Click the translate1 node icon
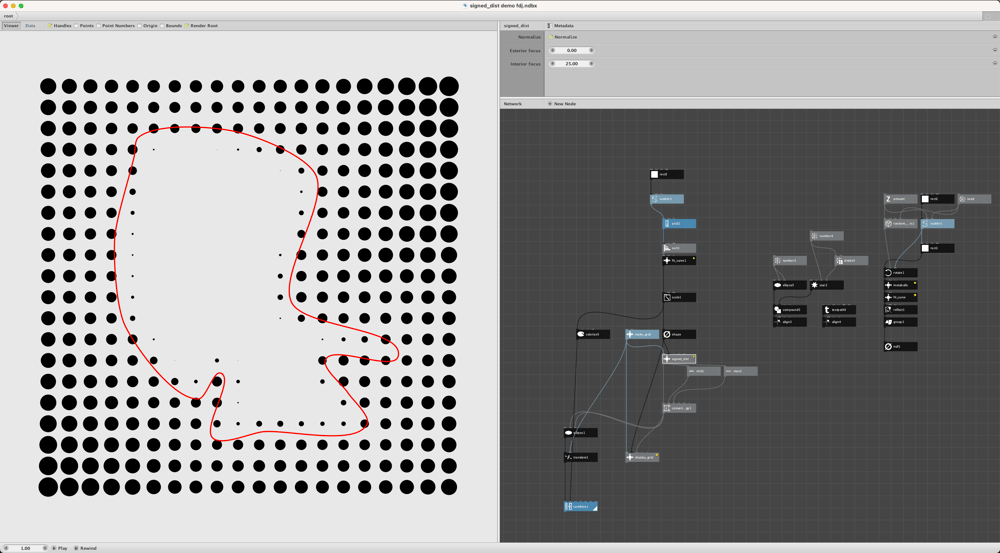The height and width of the screenshot is (553, 1000). [x=568, y=457]
